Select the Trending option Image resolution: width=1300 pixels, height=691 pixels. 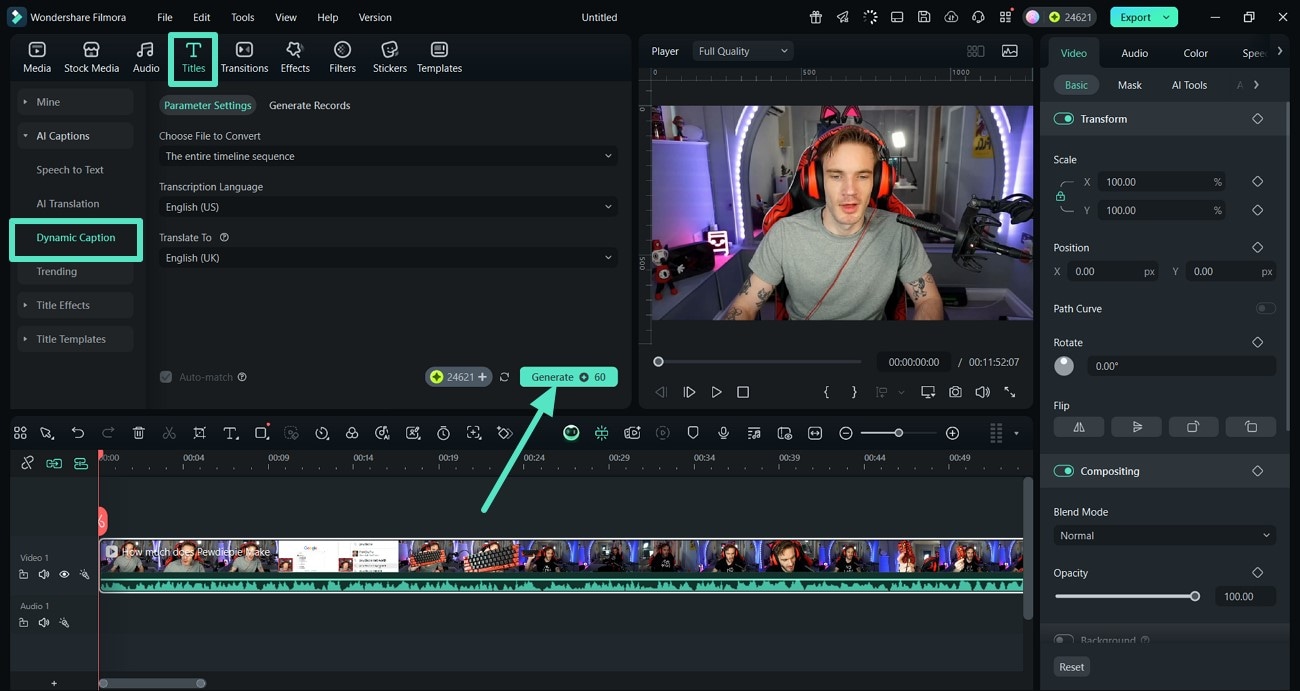(57, 272)
